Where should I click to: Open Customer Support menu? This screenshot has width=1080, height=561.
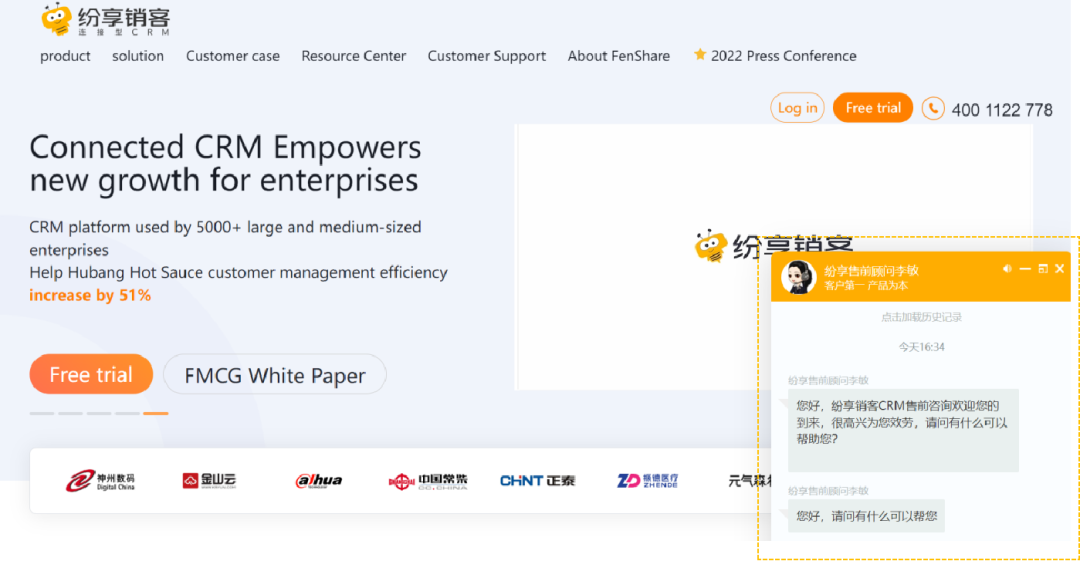(486, 57)
